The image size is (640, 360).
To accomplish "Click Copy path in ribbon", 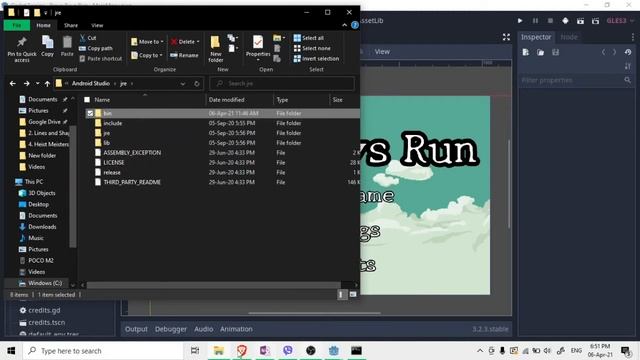I will (x=96, y=48).
